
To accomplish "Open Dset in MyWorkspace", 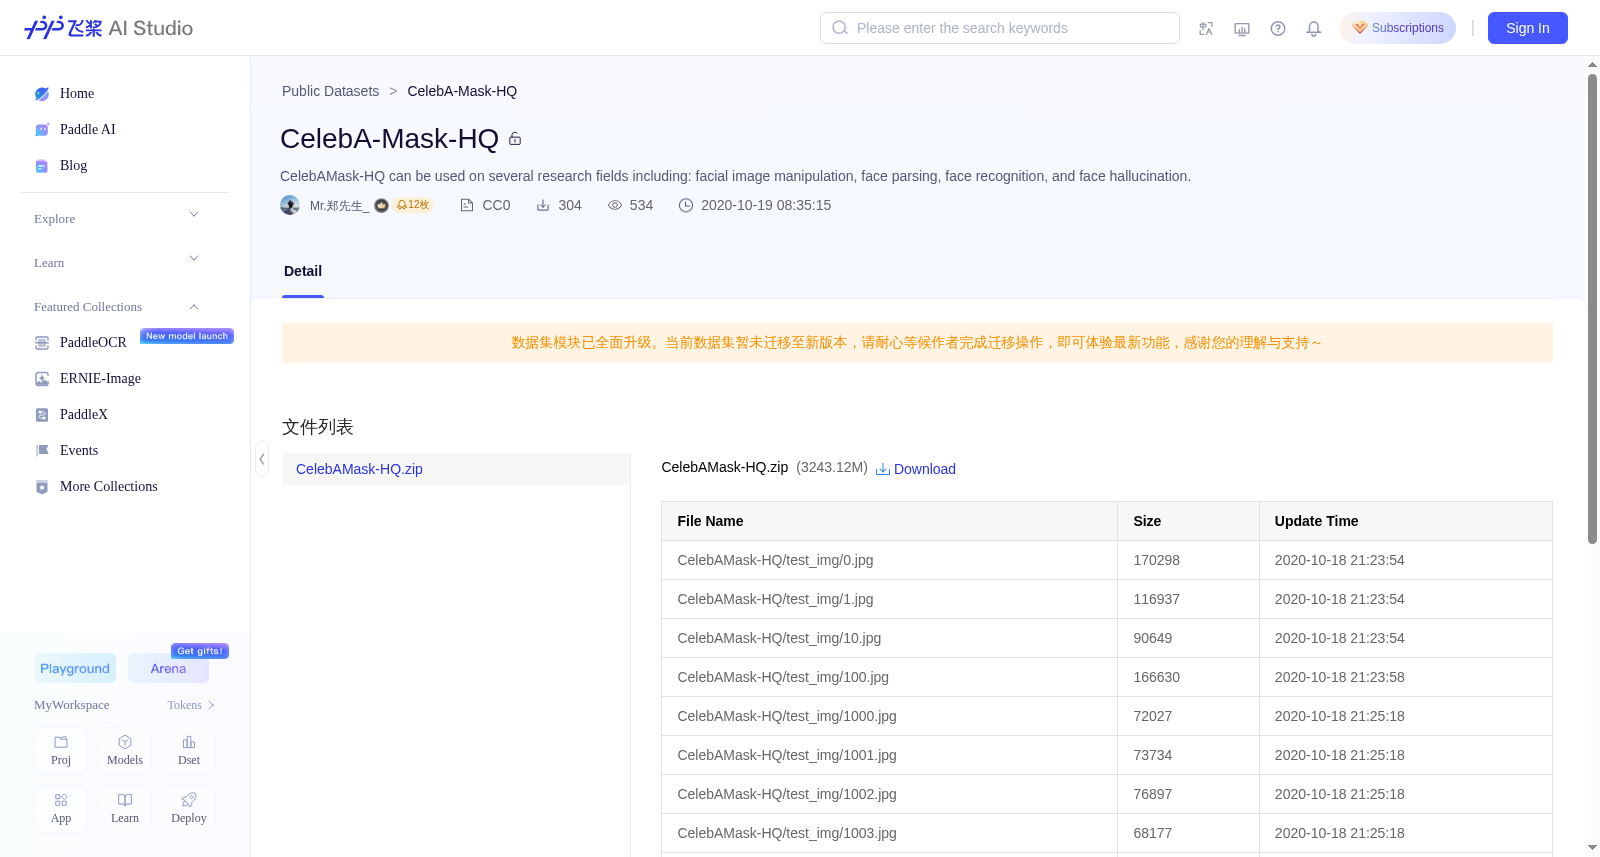I will coord(189,750).
